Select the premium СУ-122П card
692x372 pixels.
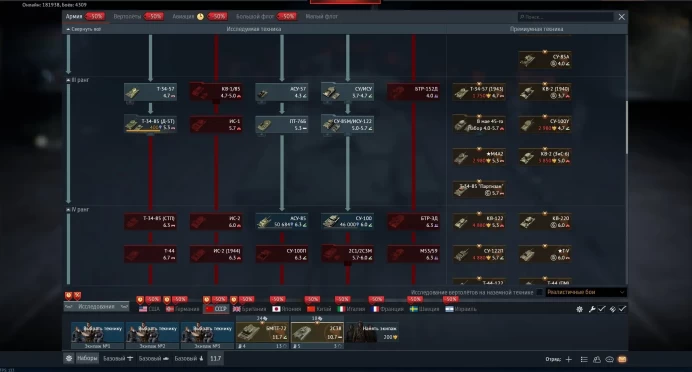[x=479, y=254]
